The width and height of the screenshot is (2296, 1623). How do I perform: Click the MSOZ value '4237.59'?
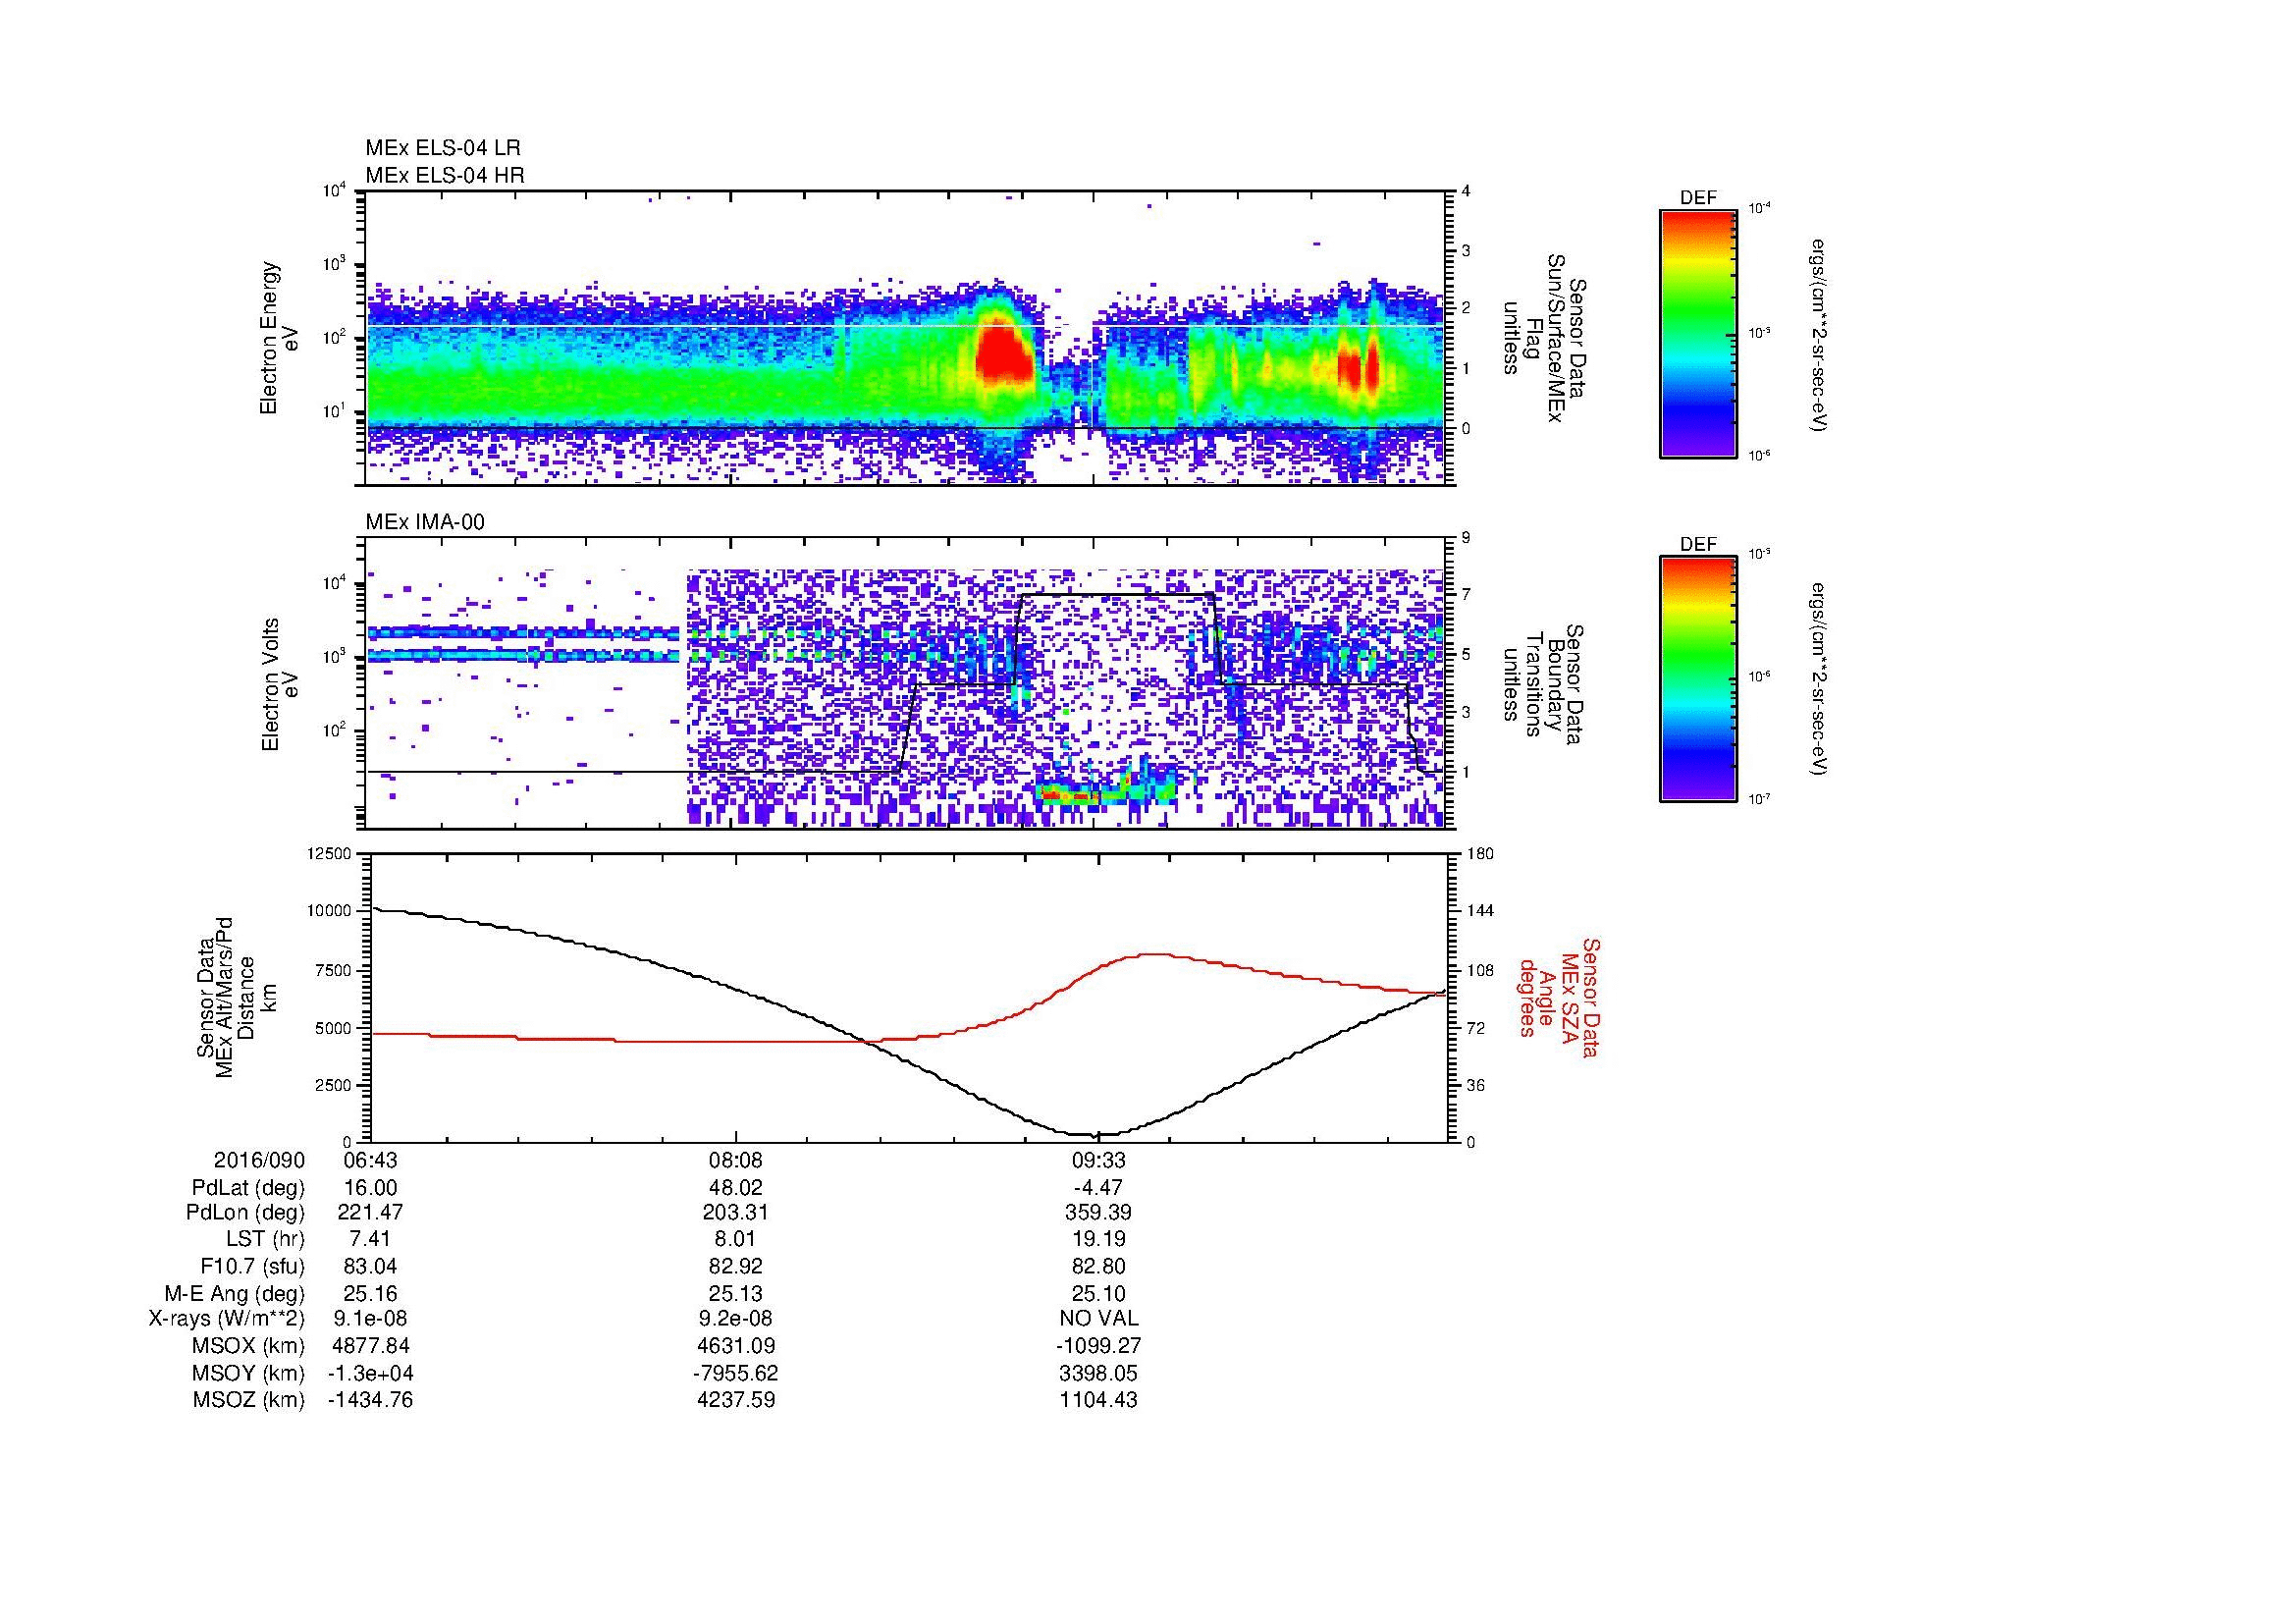tap(736, 1400)
